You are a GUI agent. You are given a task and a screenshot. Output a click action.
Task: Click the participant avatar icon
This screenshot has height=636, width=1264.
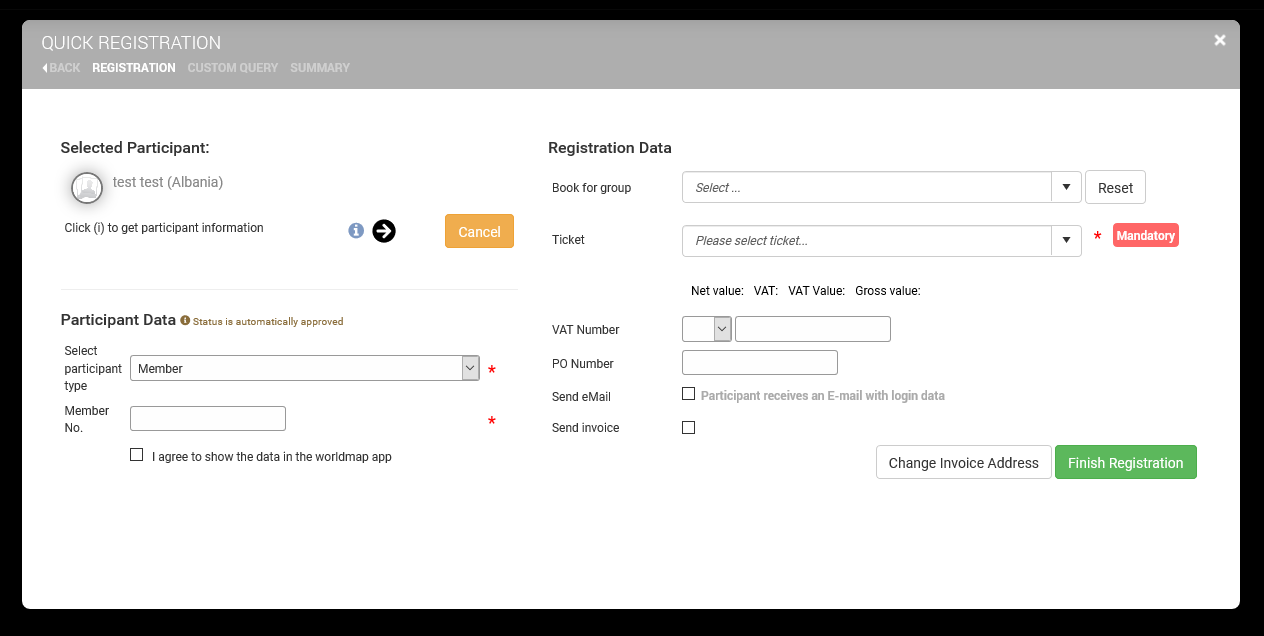[87, 187]
